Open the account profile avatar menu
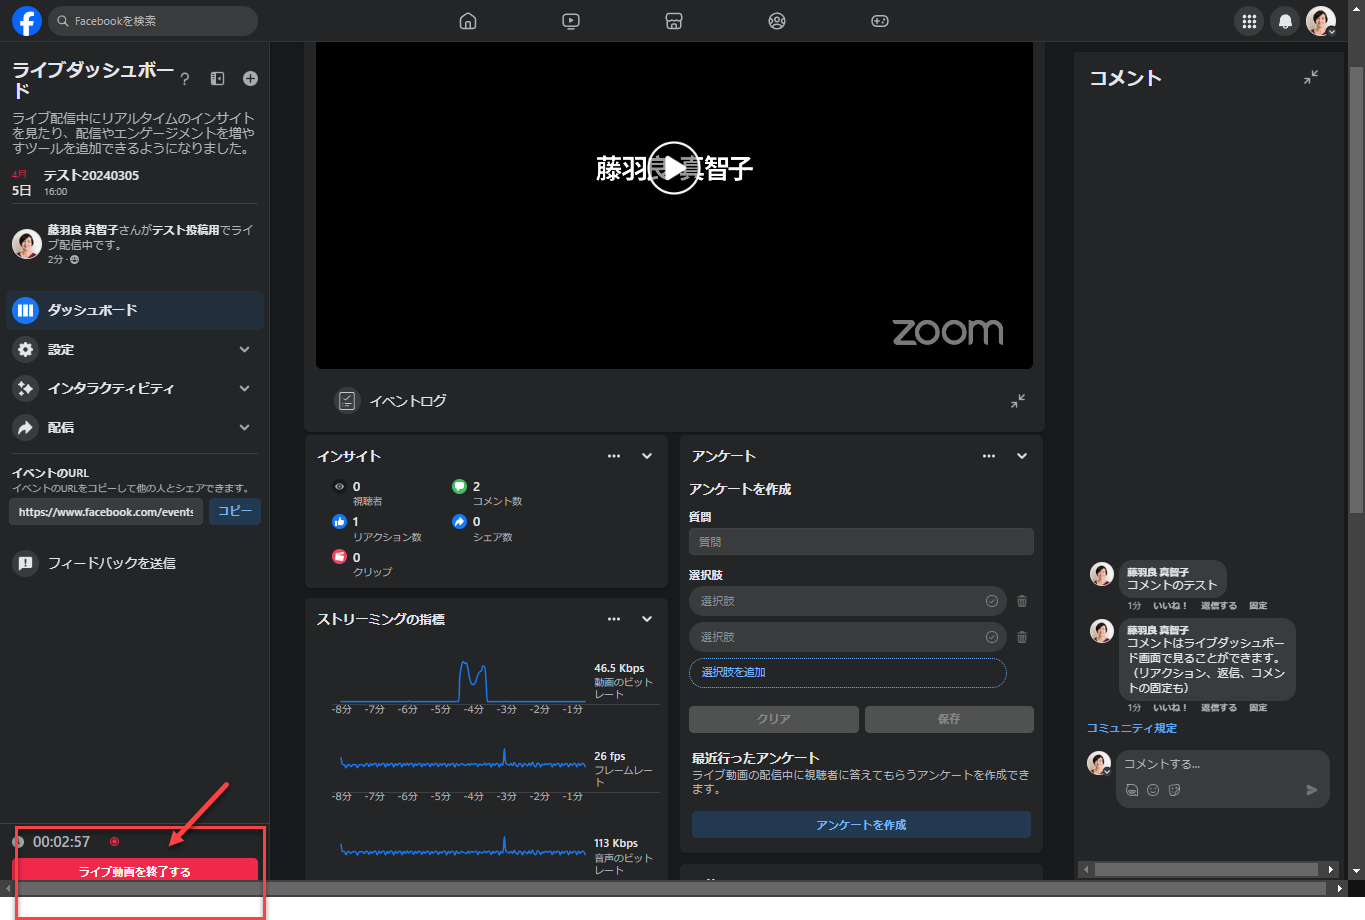The width and height of the screenshot is (1365, 920). [1321, 21]
